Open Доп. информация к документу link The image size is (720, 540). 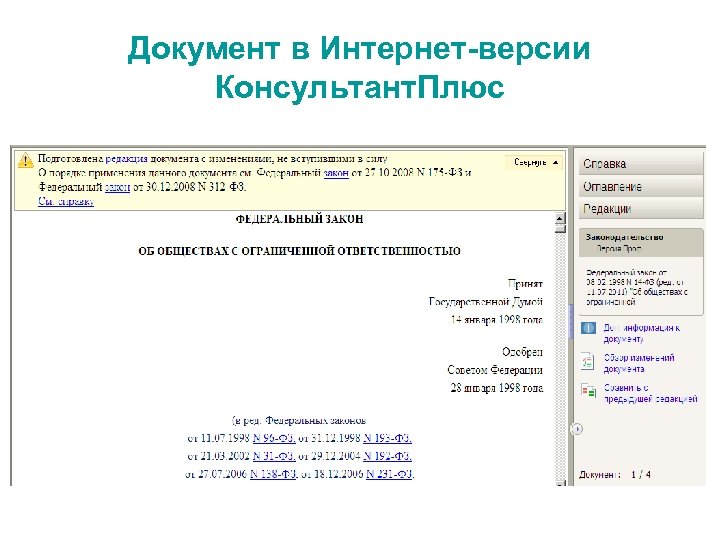click(x=641, y=333)
